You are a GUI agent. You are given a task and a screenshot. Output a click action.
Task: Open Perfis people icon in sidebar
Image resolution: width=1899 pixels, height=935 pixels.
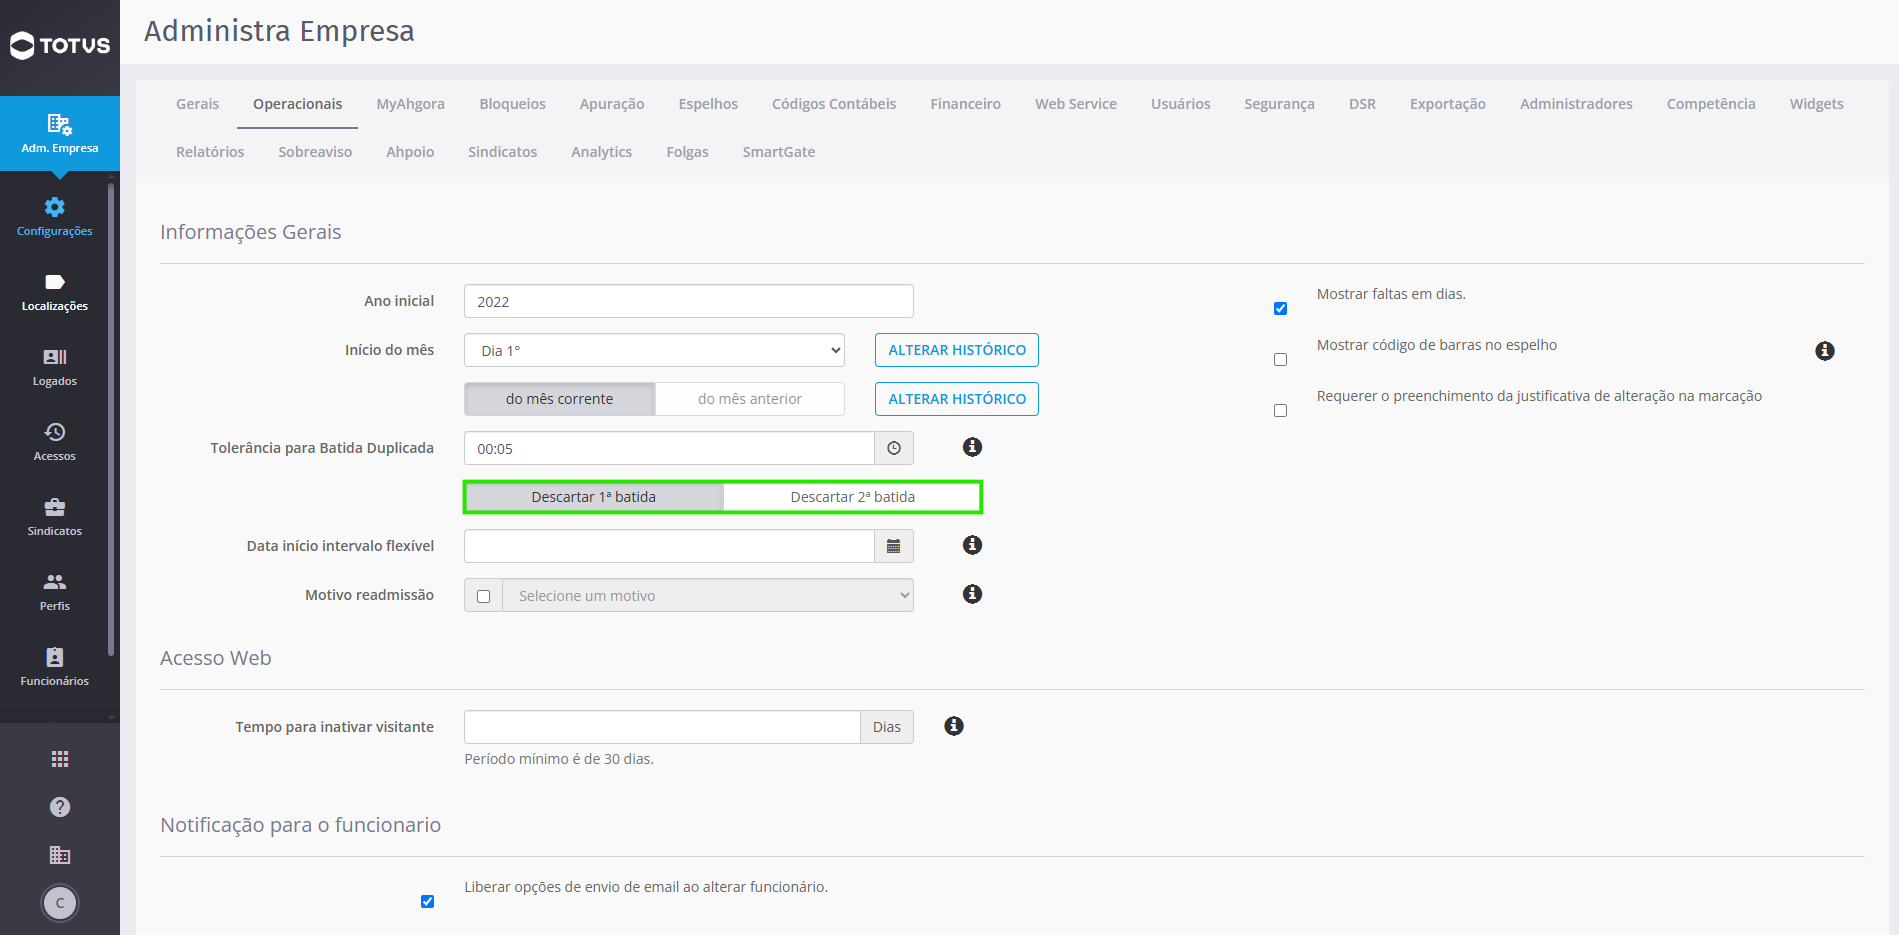pyautogui.click(x=55, y=582)
